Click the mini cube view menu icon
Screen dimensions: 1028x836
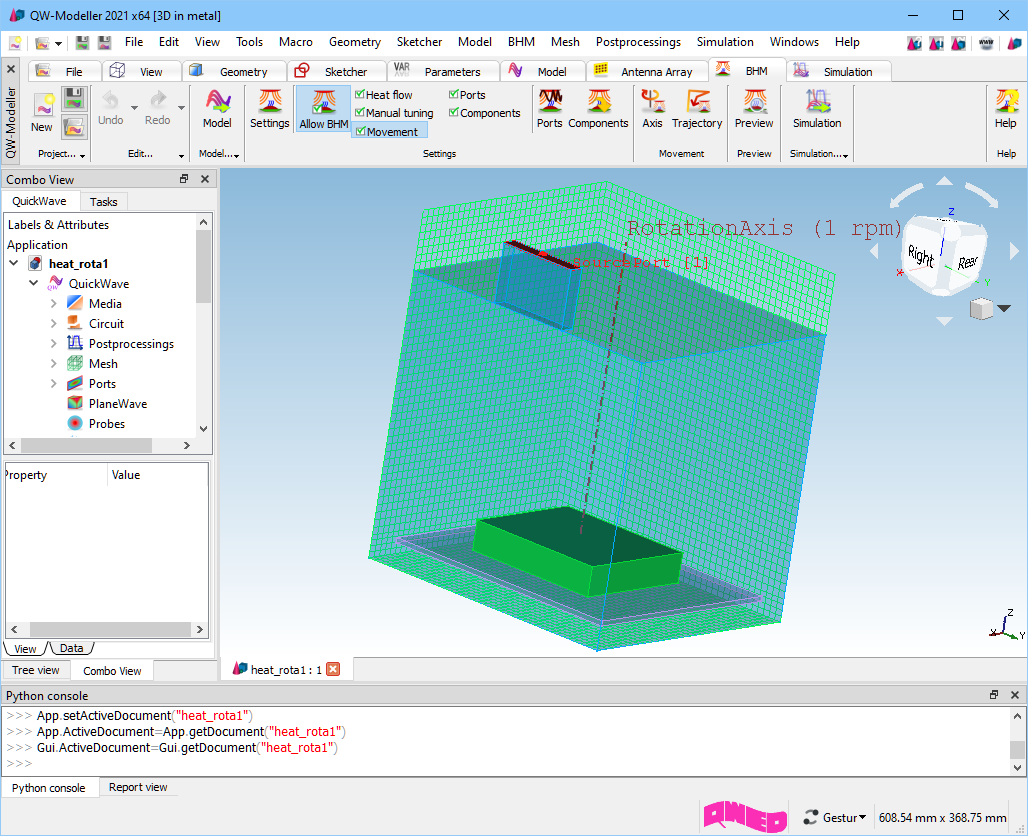[981, 308]
